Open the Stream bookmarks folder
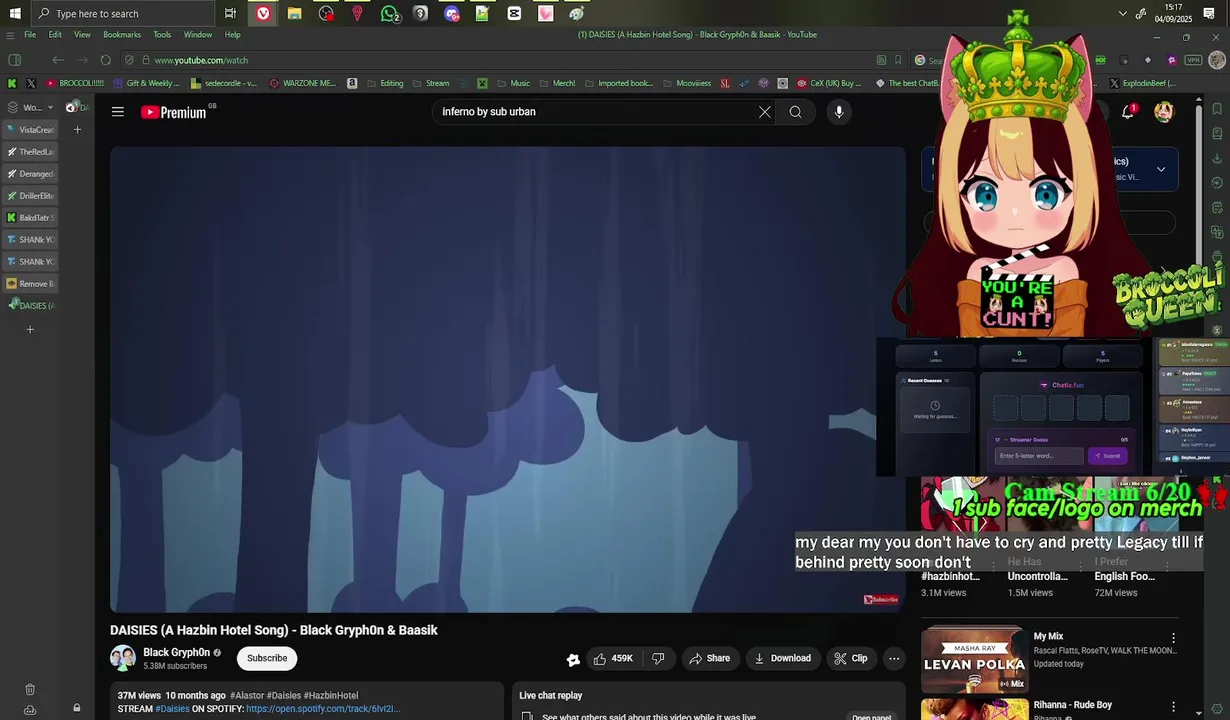The height and width of the screenshot is (720, 1230). pyautogui.click(x=431, y=84)
